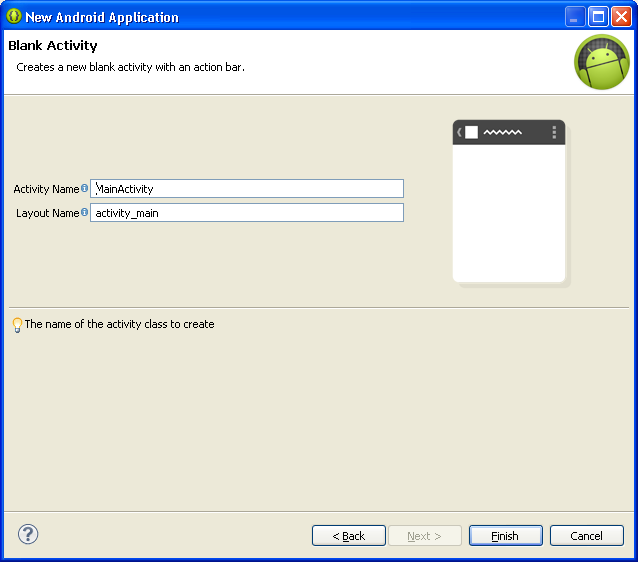Click the 'Layout Name' label
The image size is (638, 562).
[48, 213]
